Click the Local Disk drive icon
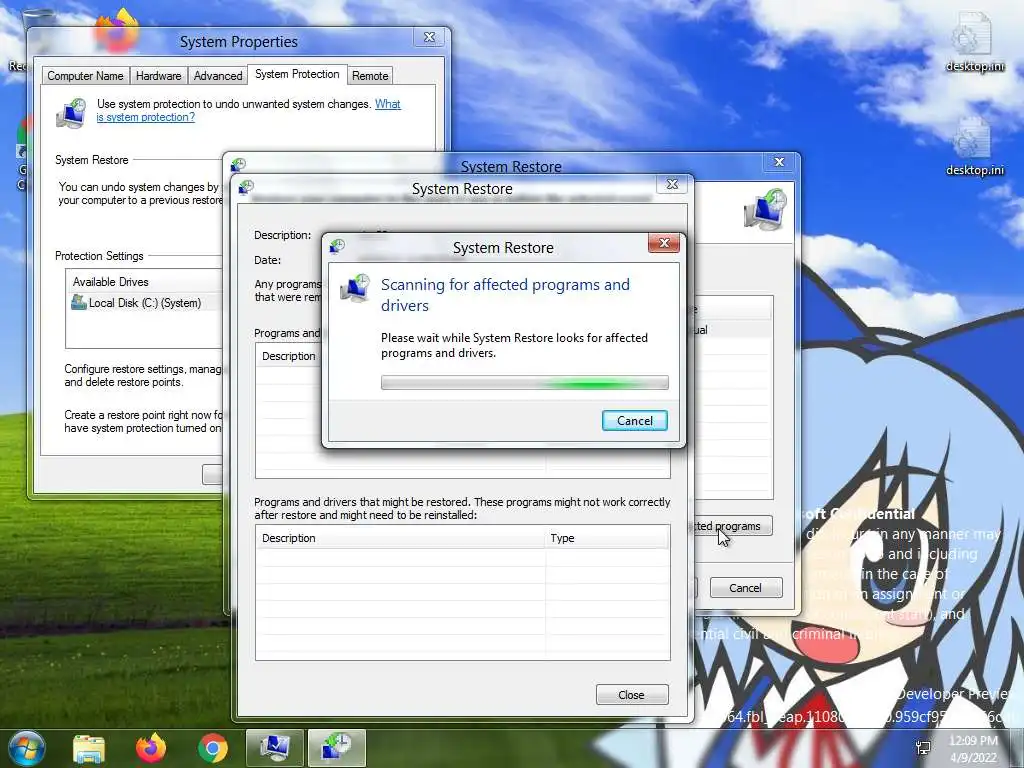Image resolution: width=1024 pixels, height=768 pixels. 78,302
